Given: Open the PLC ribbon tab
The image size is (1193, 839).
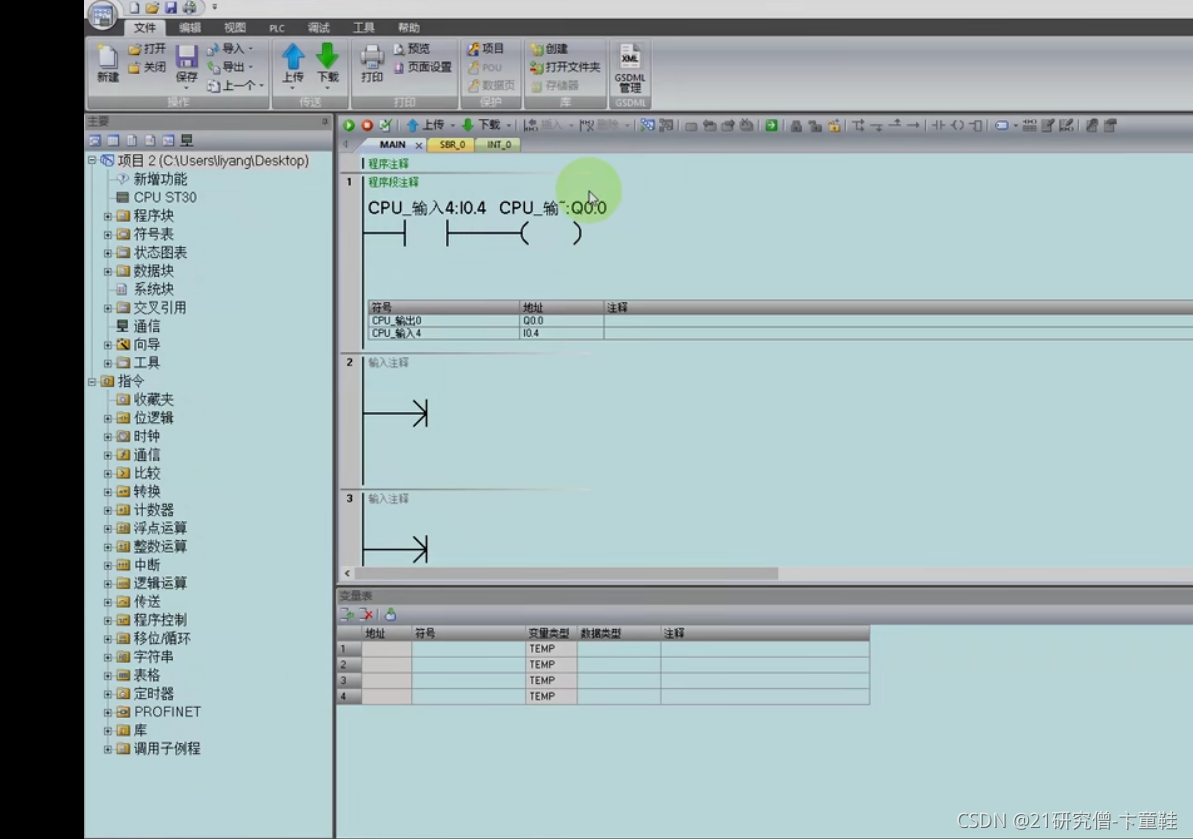Looking at the screenshot, I should click(277, 27).
